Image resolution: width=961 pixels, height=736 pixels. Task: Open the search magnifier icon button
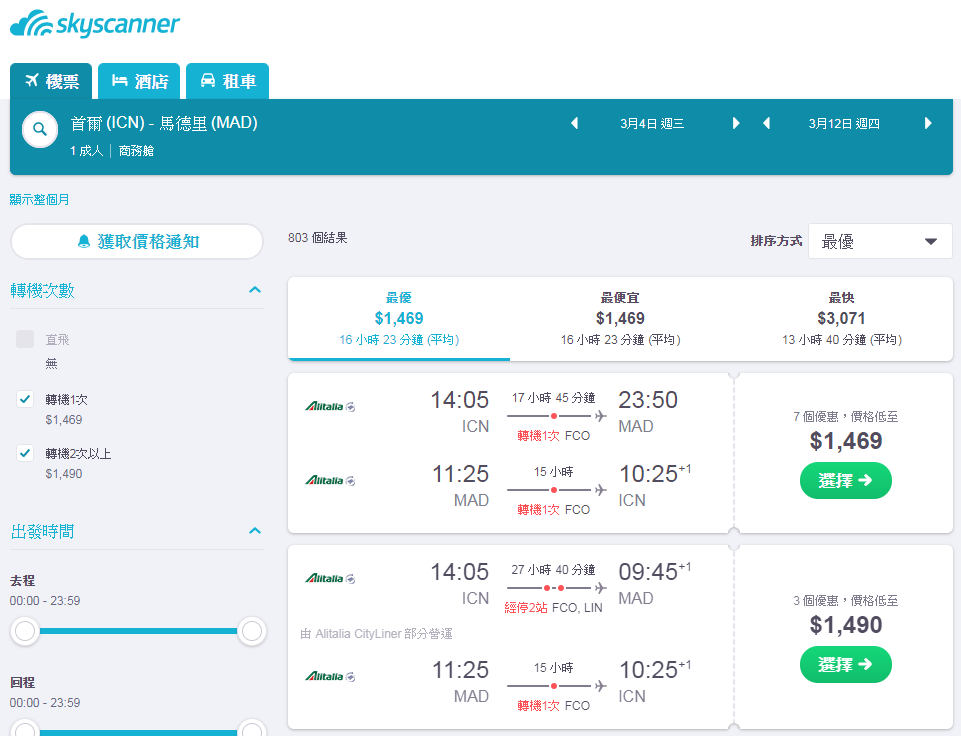click(x=40, y=129)
